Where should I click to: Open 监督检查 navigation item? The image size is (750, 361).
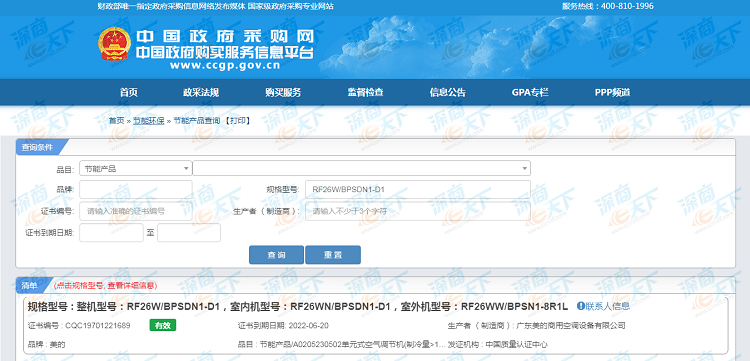pyautogui.click(x=365, y=93)
